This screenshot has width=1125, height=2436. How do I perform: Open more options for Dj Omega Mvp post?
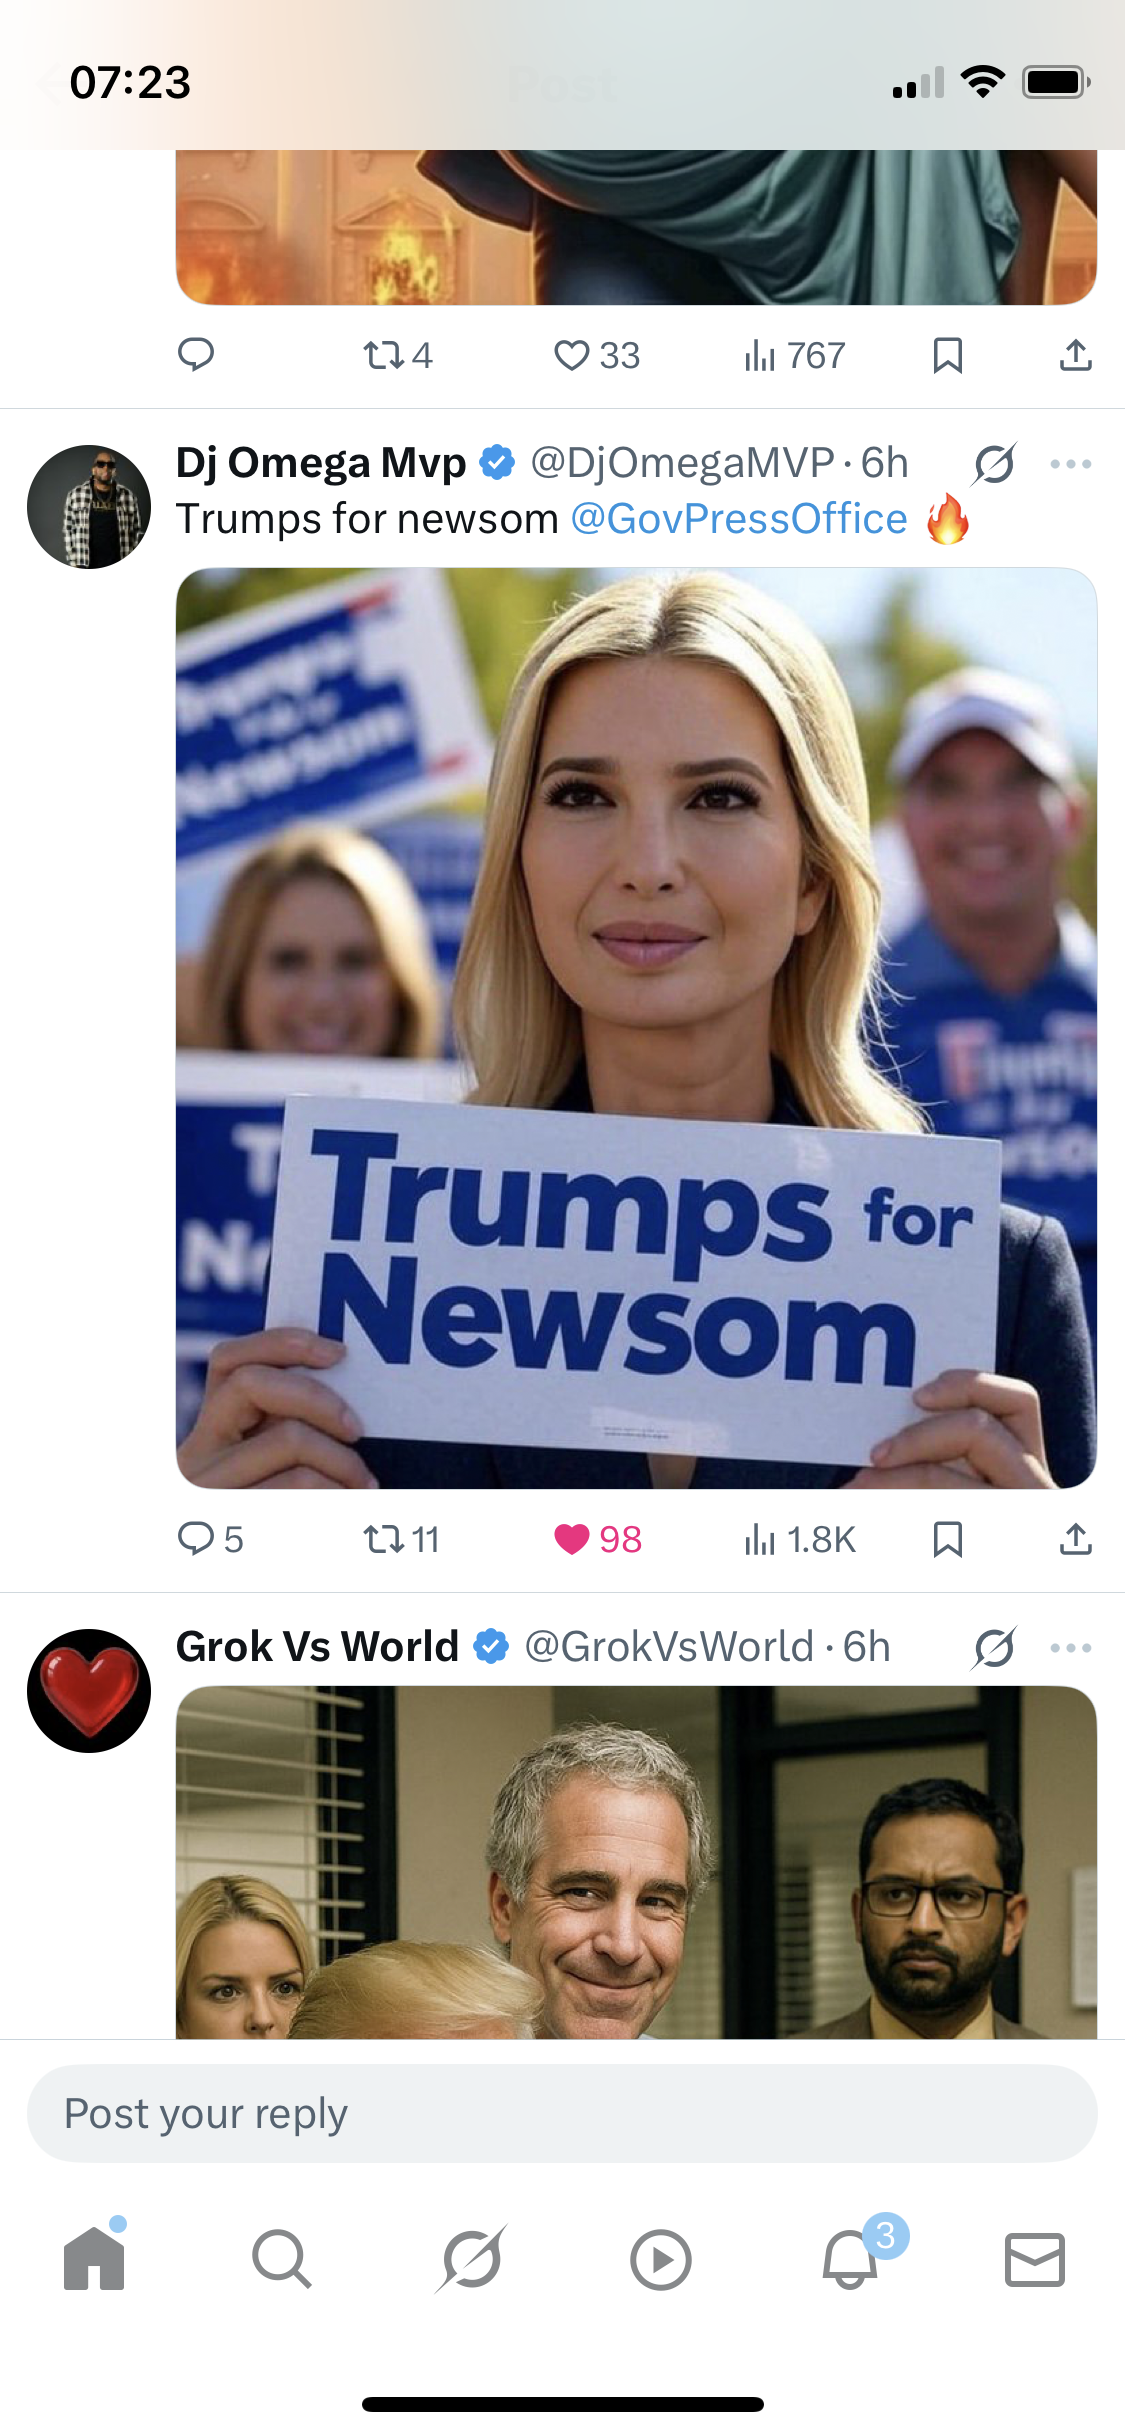point(1071,464)
